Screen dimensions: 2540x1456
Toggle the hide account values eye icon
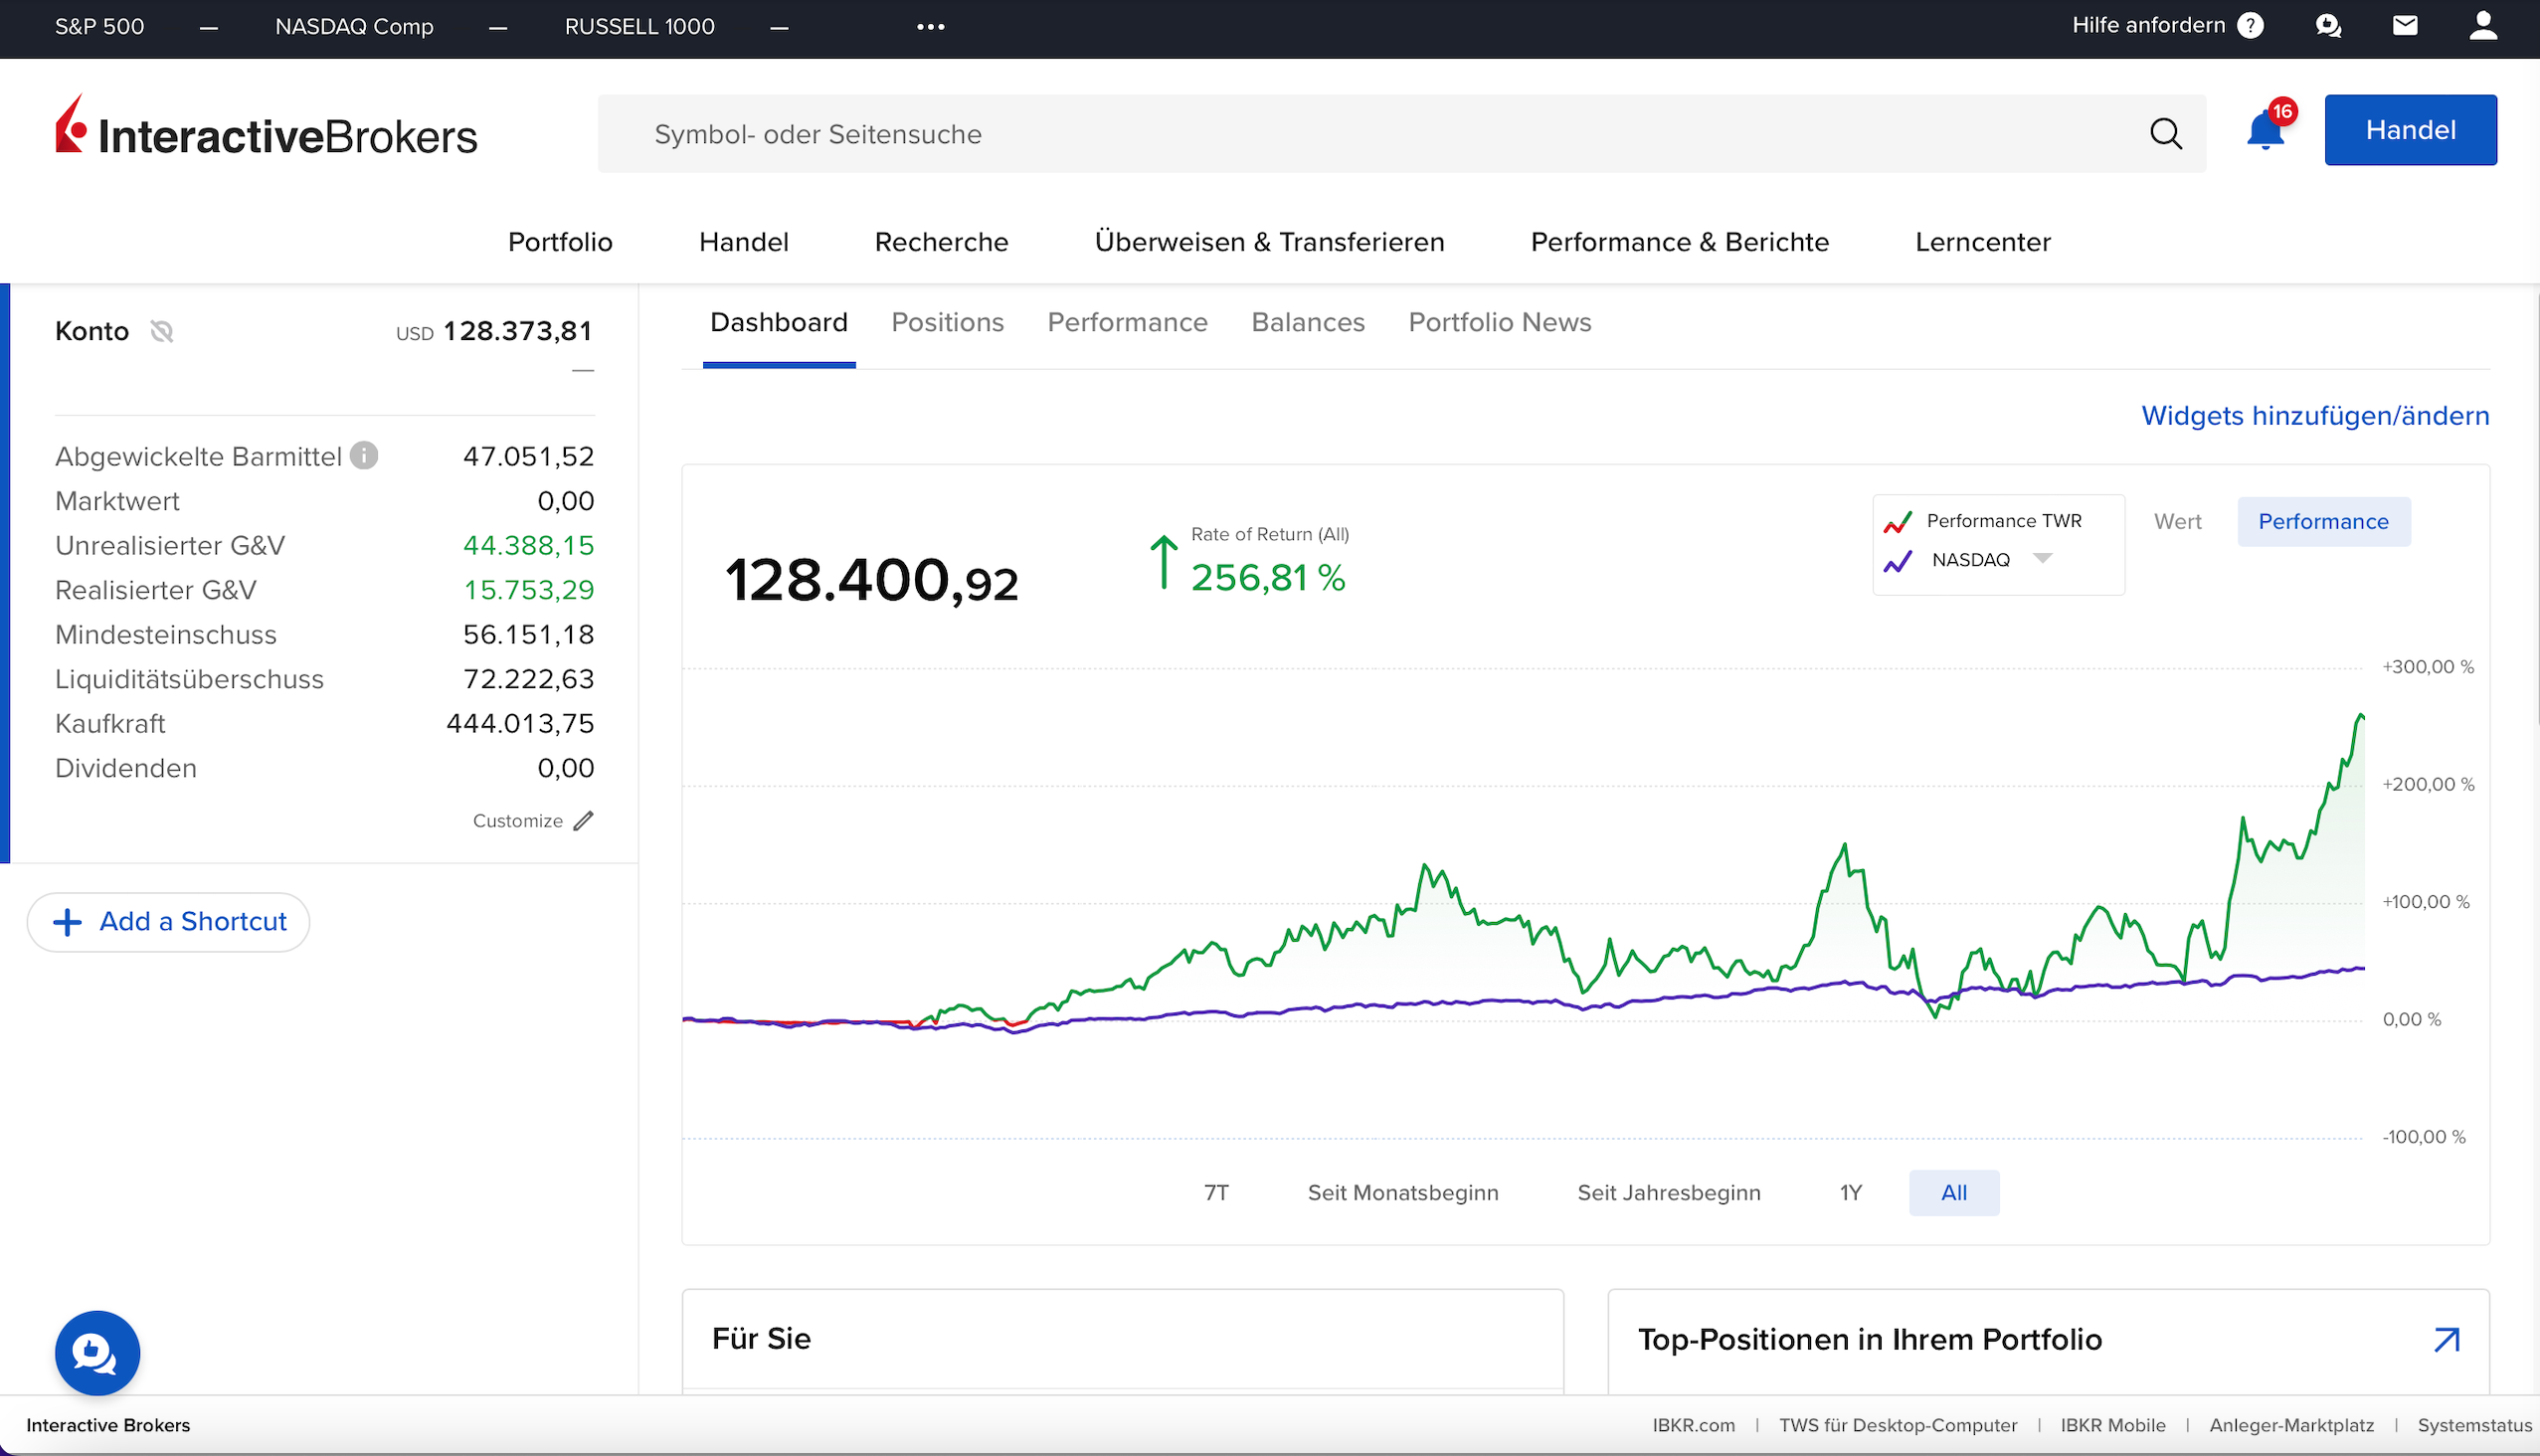tap(162, 331)
